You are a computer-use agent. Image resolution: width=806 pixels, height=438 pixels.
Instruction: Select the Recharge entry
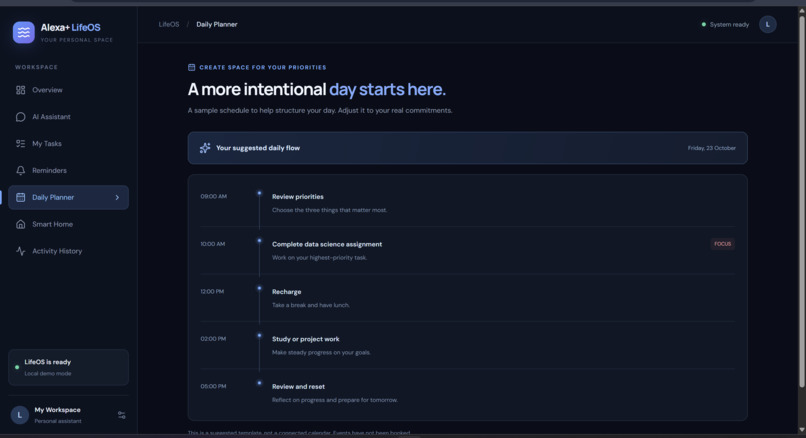(286, 291)
